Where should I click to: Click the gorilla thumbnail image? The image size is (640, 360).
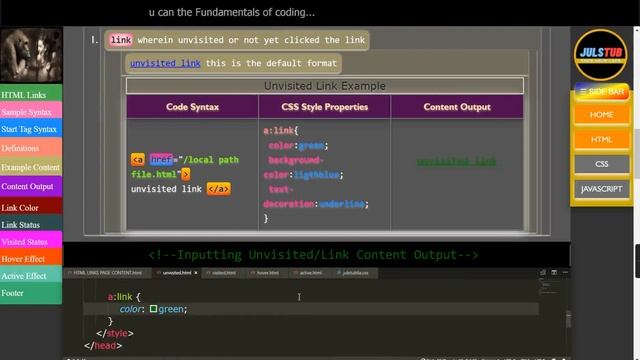(x=31, y=55)
